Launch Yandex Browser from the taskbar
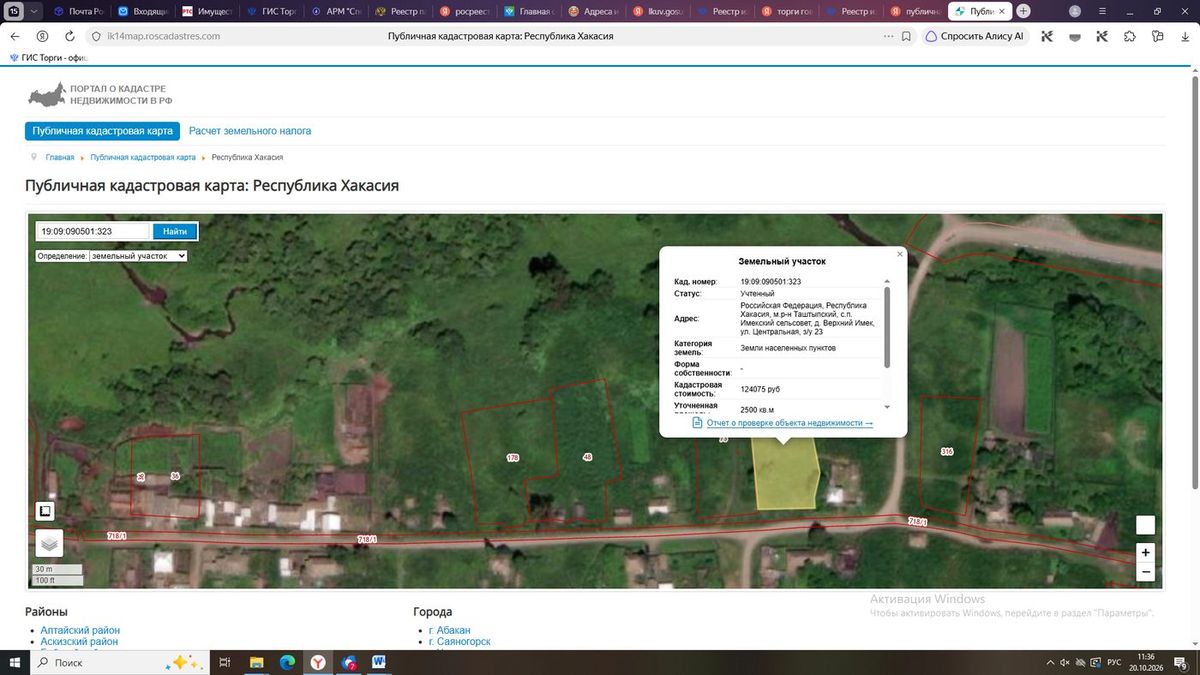Screen dimensions: 1200x675 click(317, 662)
